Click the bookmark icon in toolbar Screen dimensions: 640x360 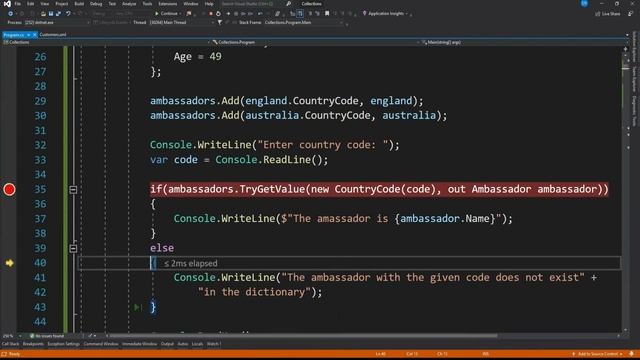coord(327,13)
